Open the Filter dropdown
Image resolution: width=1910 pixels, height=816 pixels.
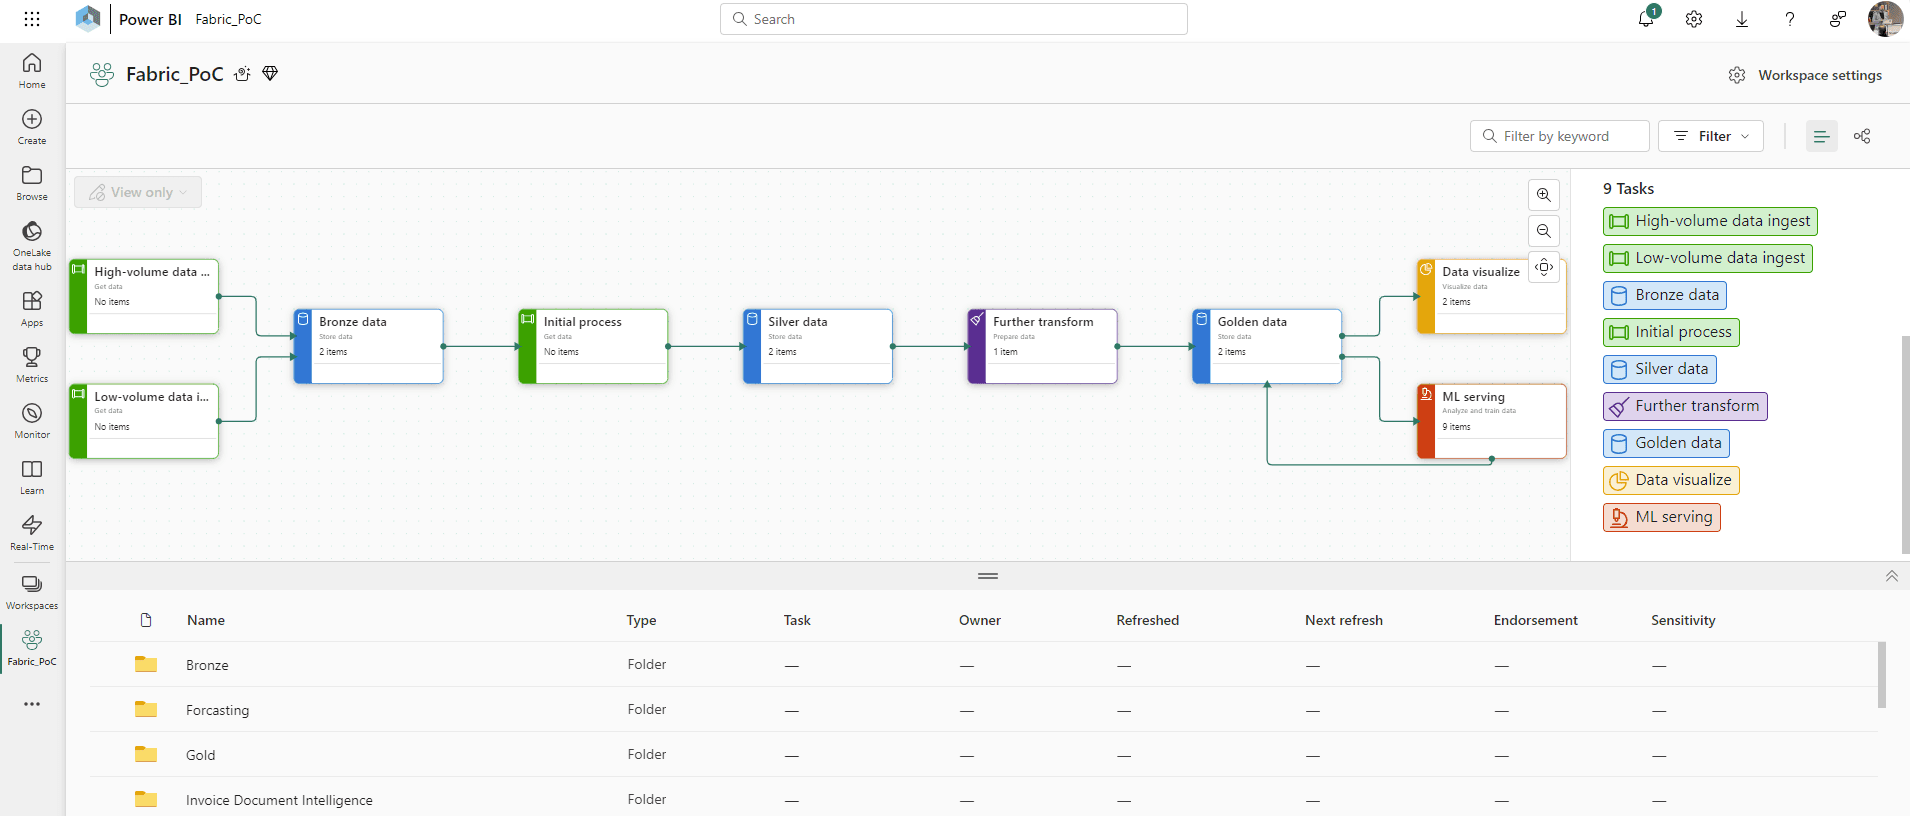pyautogui.click(x=1711, y=136)
